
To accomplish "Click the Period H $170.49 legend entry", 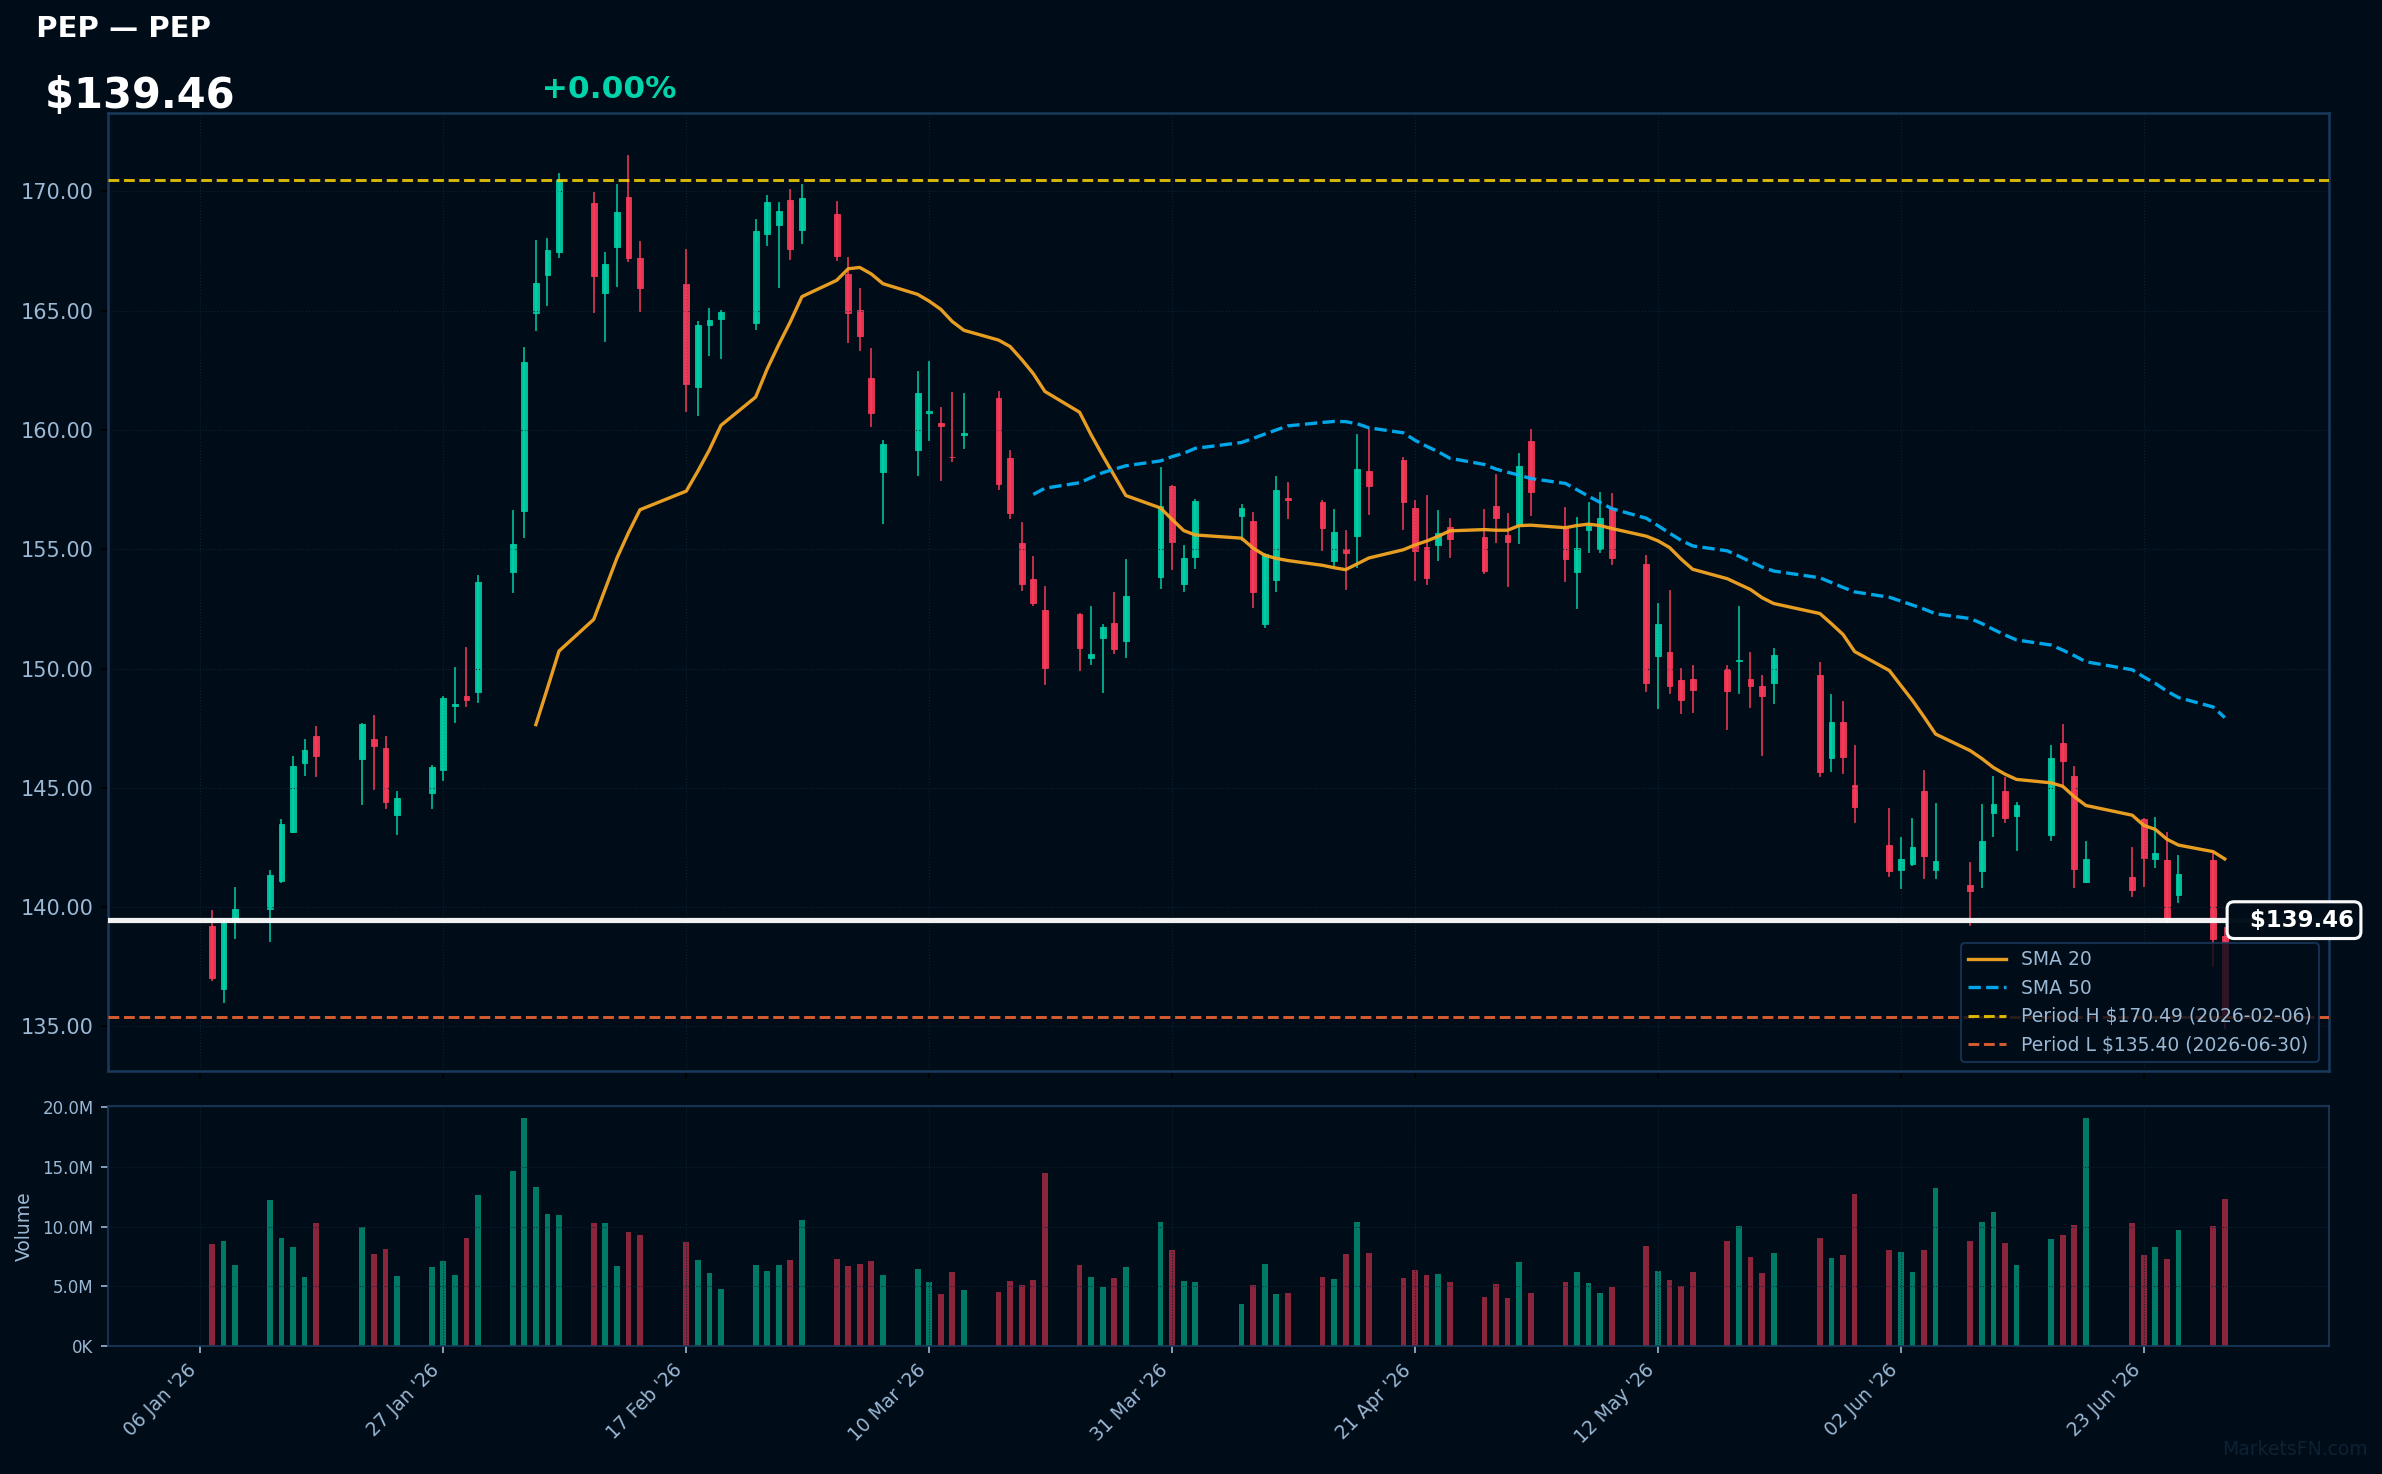I will click(2166, 1016).
